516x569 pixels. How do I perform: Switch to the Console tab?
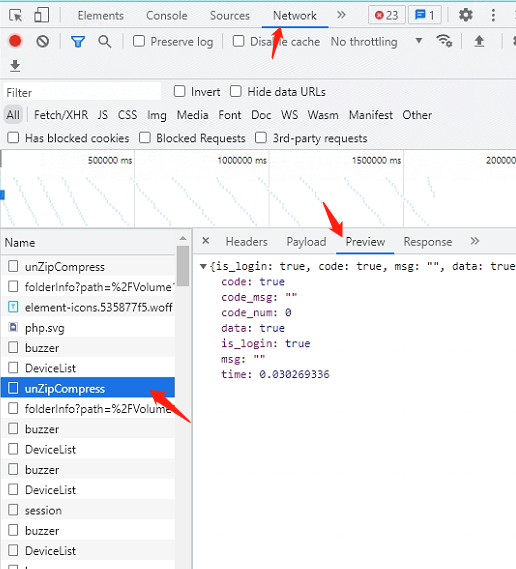[167, 16]
